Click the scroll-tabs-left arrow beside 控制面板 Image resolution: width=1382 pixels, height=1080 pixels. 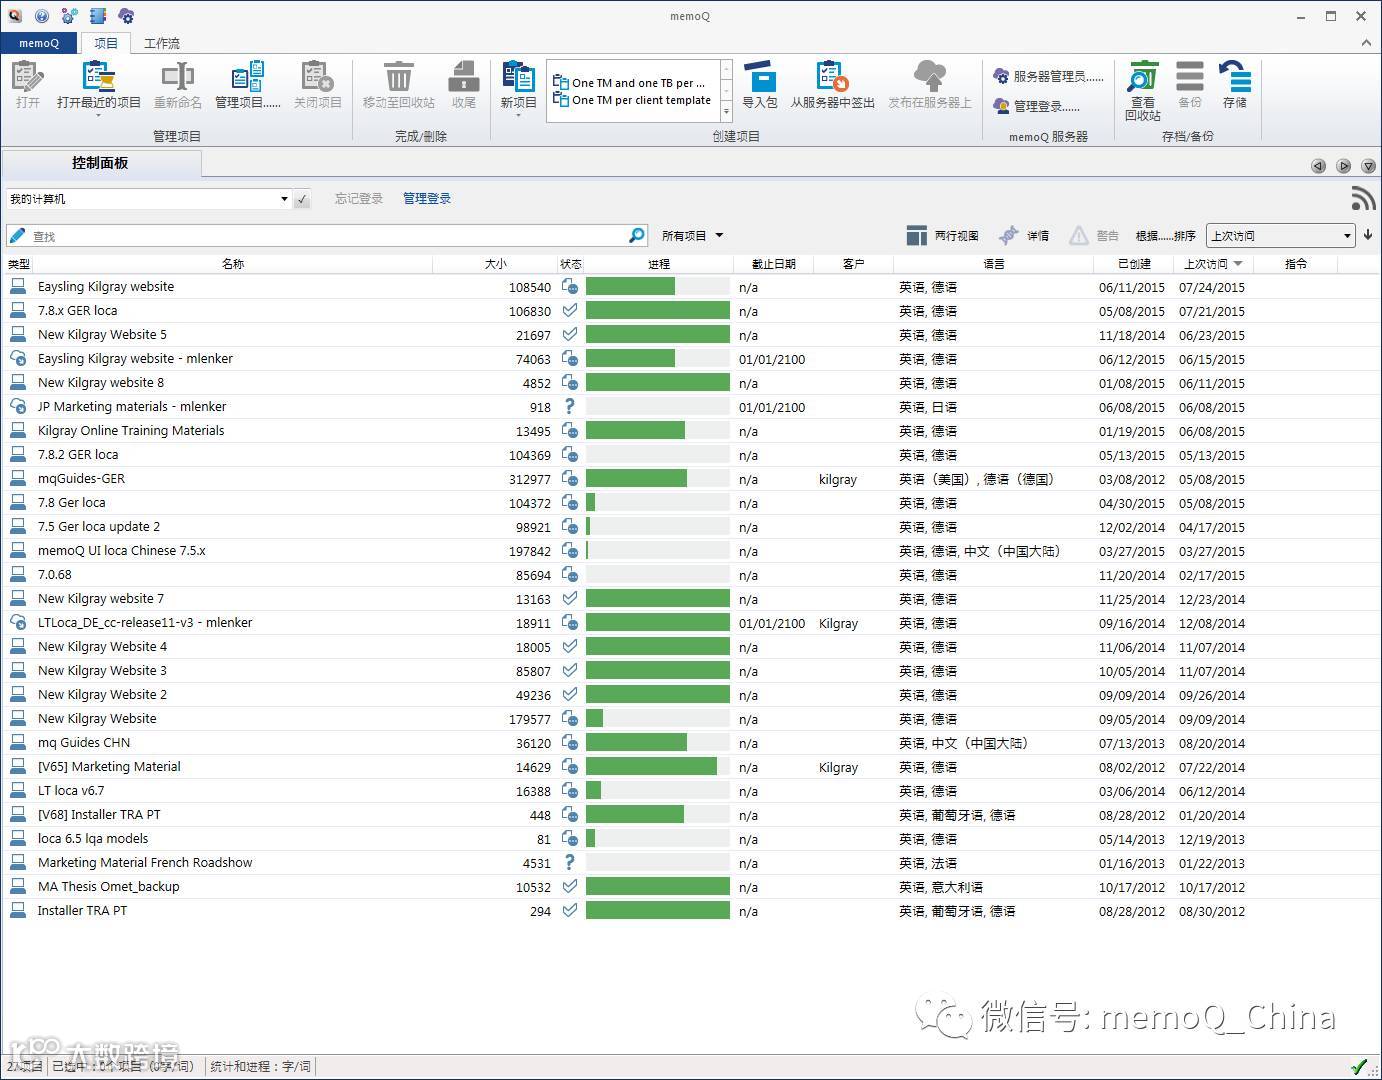tap(1318, 166)
